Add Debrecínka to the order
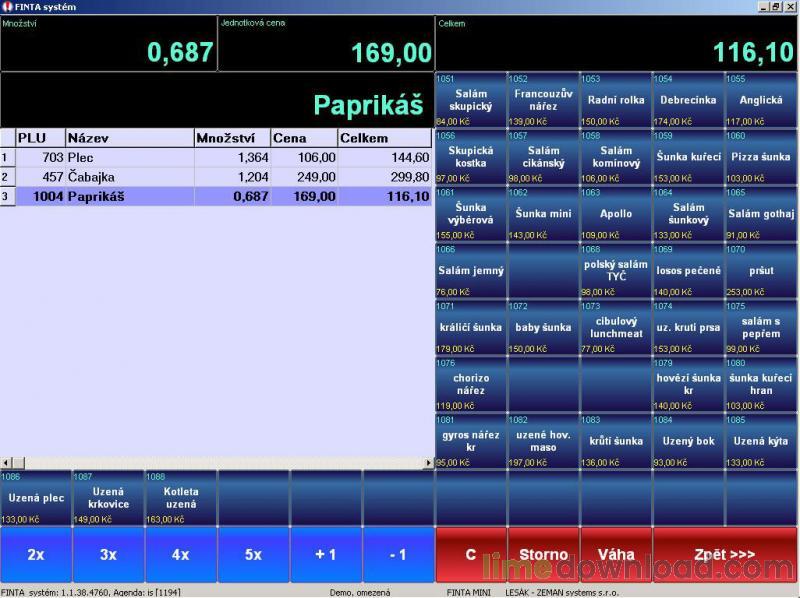The image size is (800, 598). [x=688, y=100]
